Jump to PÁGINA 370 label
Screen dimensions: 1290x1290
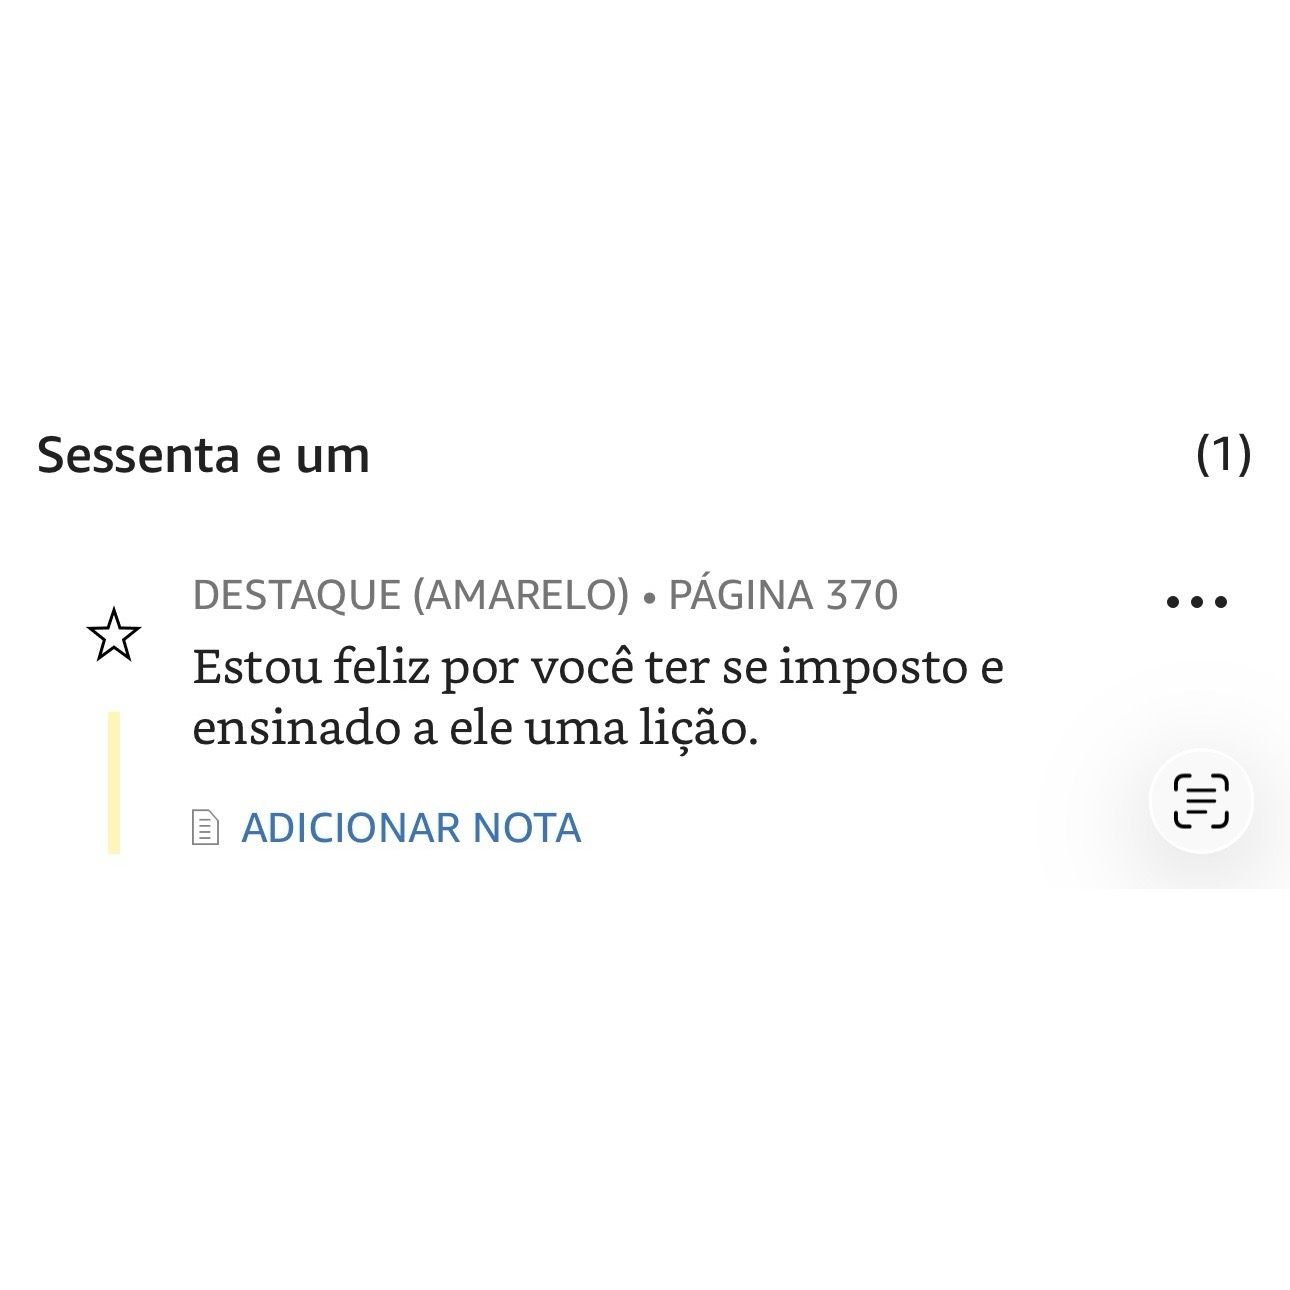[x=783, y=595]
